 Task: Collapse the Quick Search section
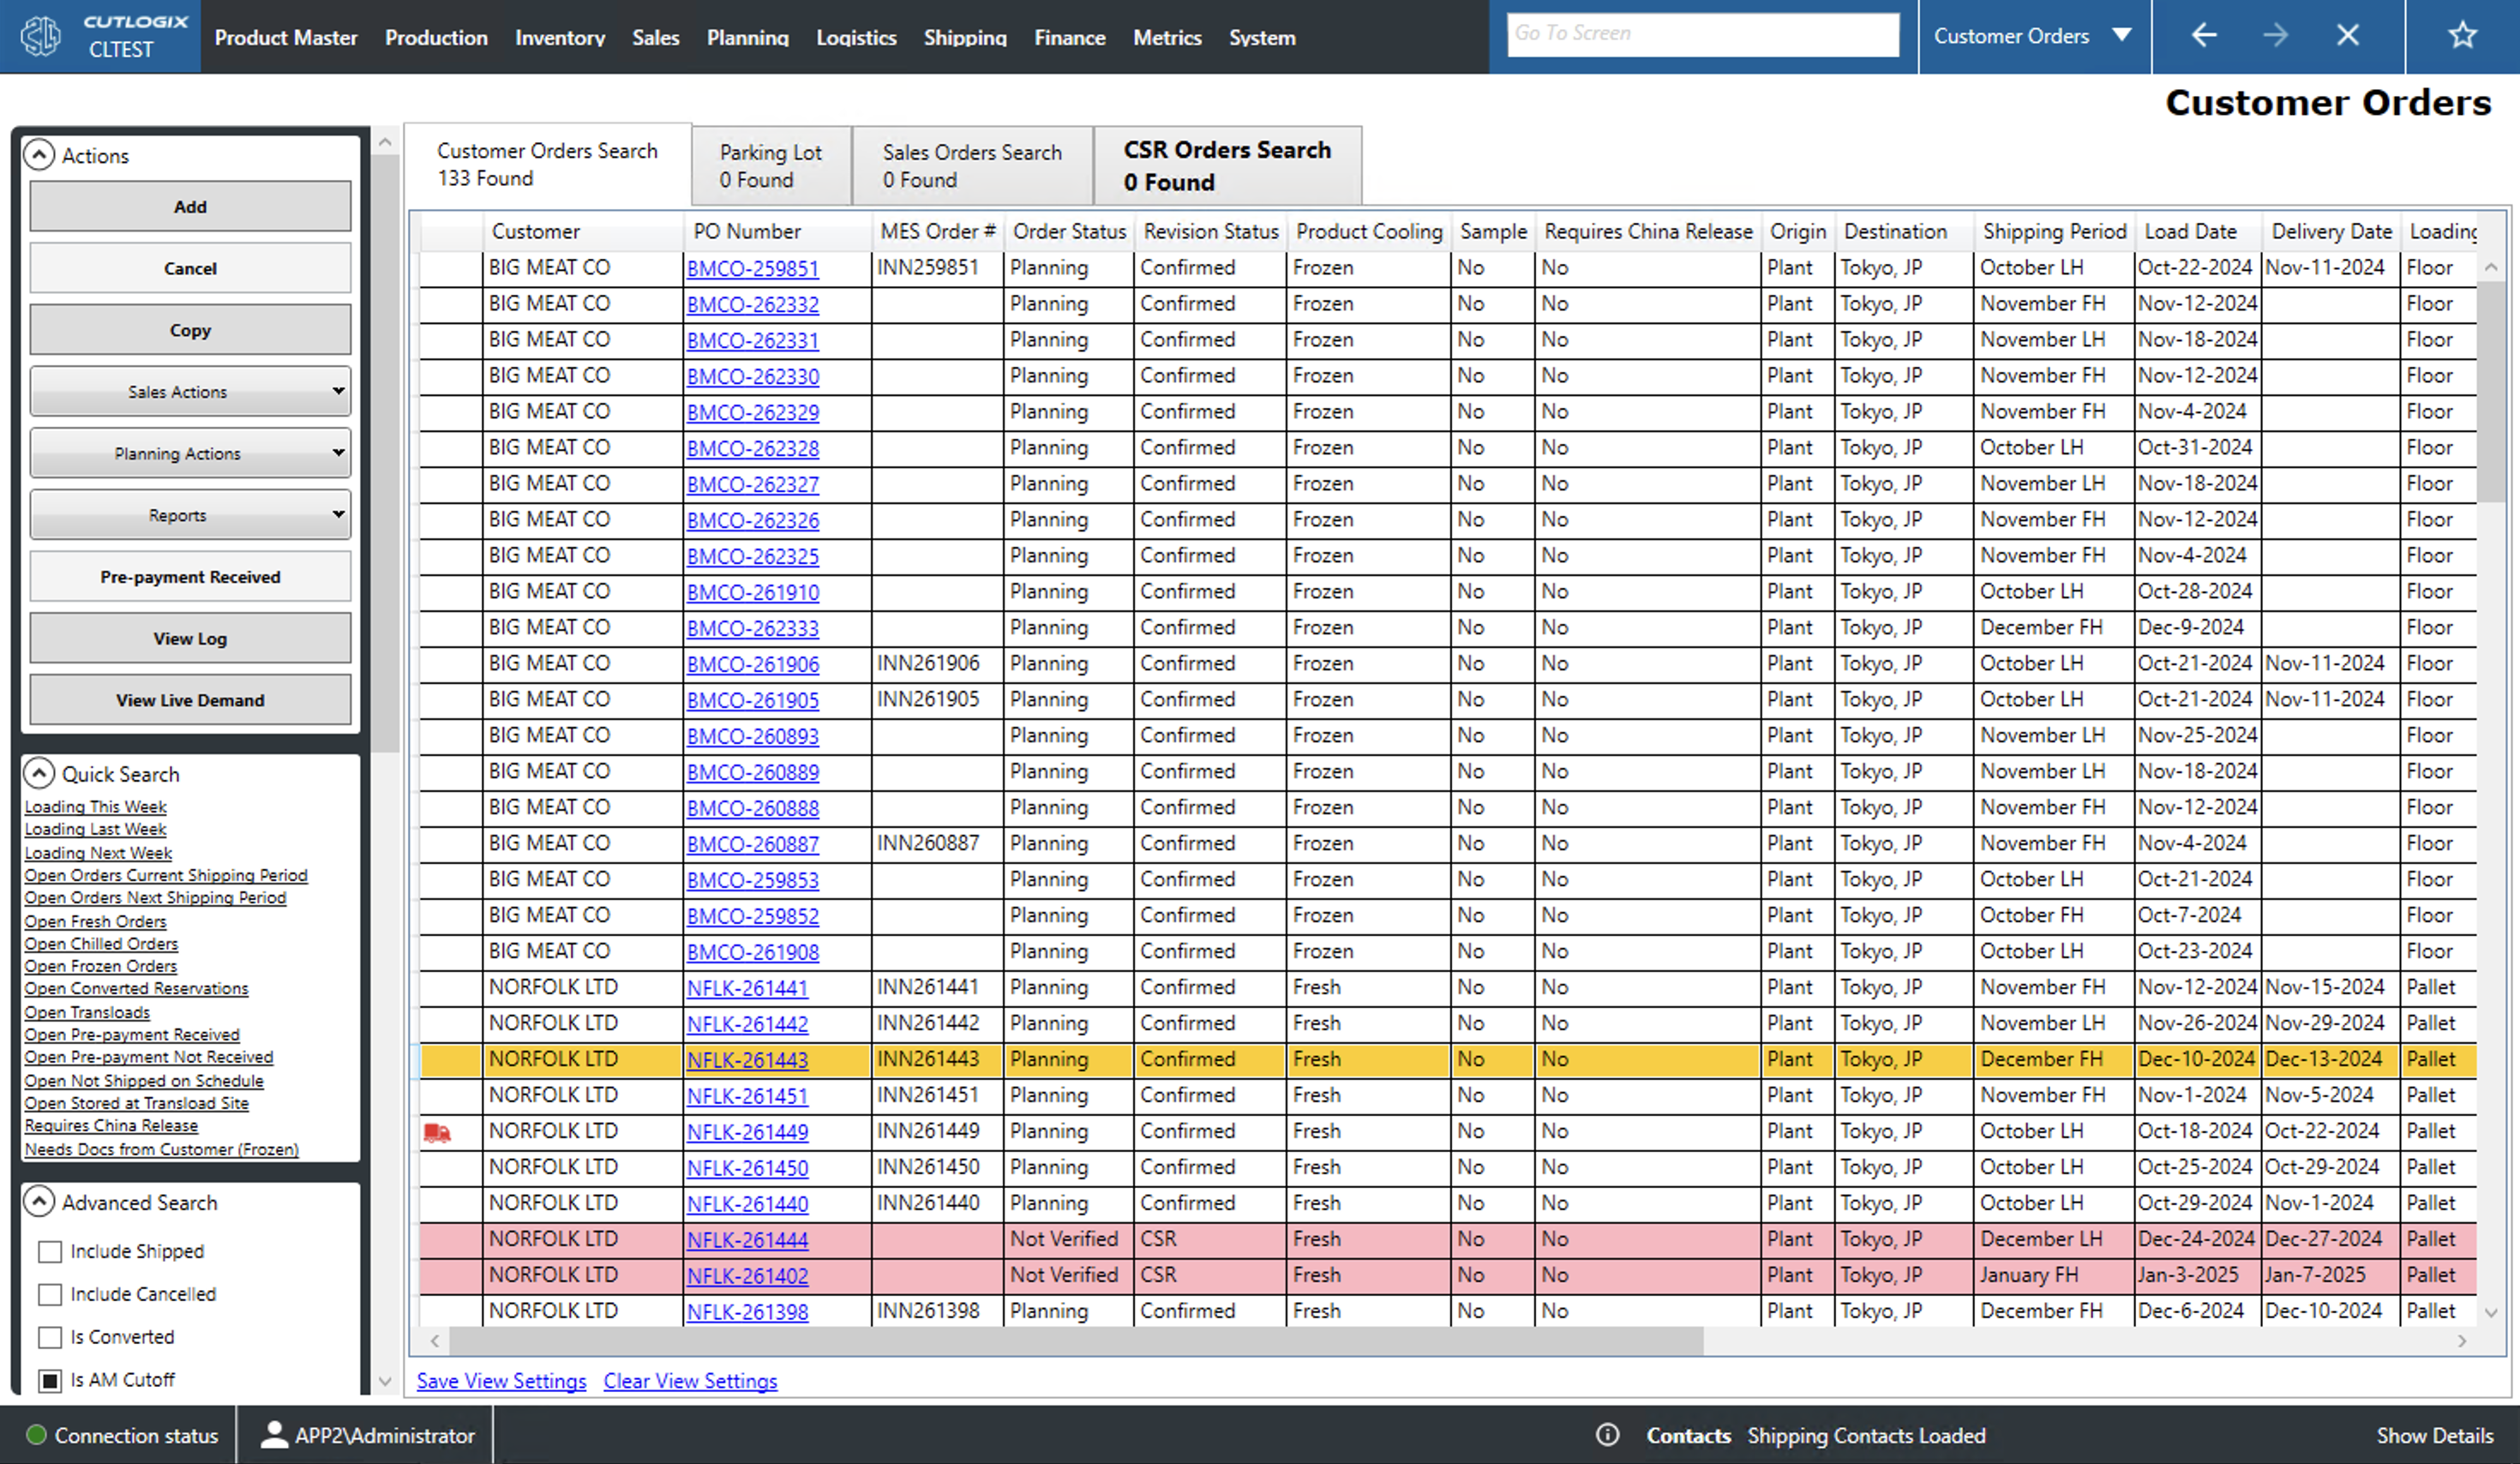pos(39,773)
